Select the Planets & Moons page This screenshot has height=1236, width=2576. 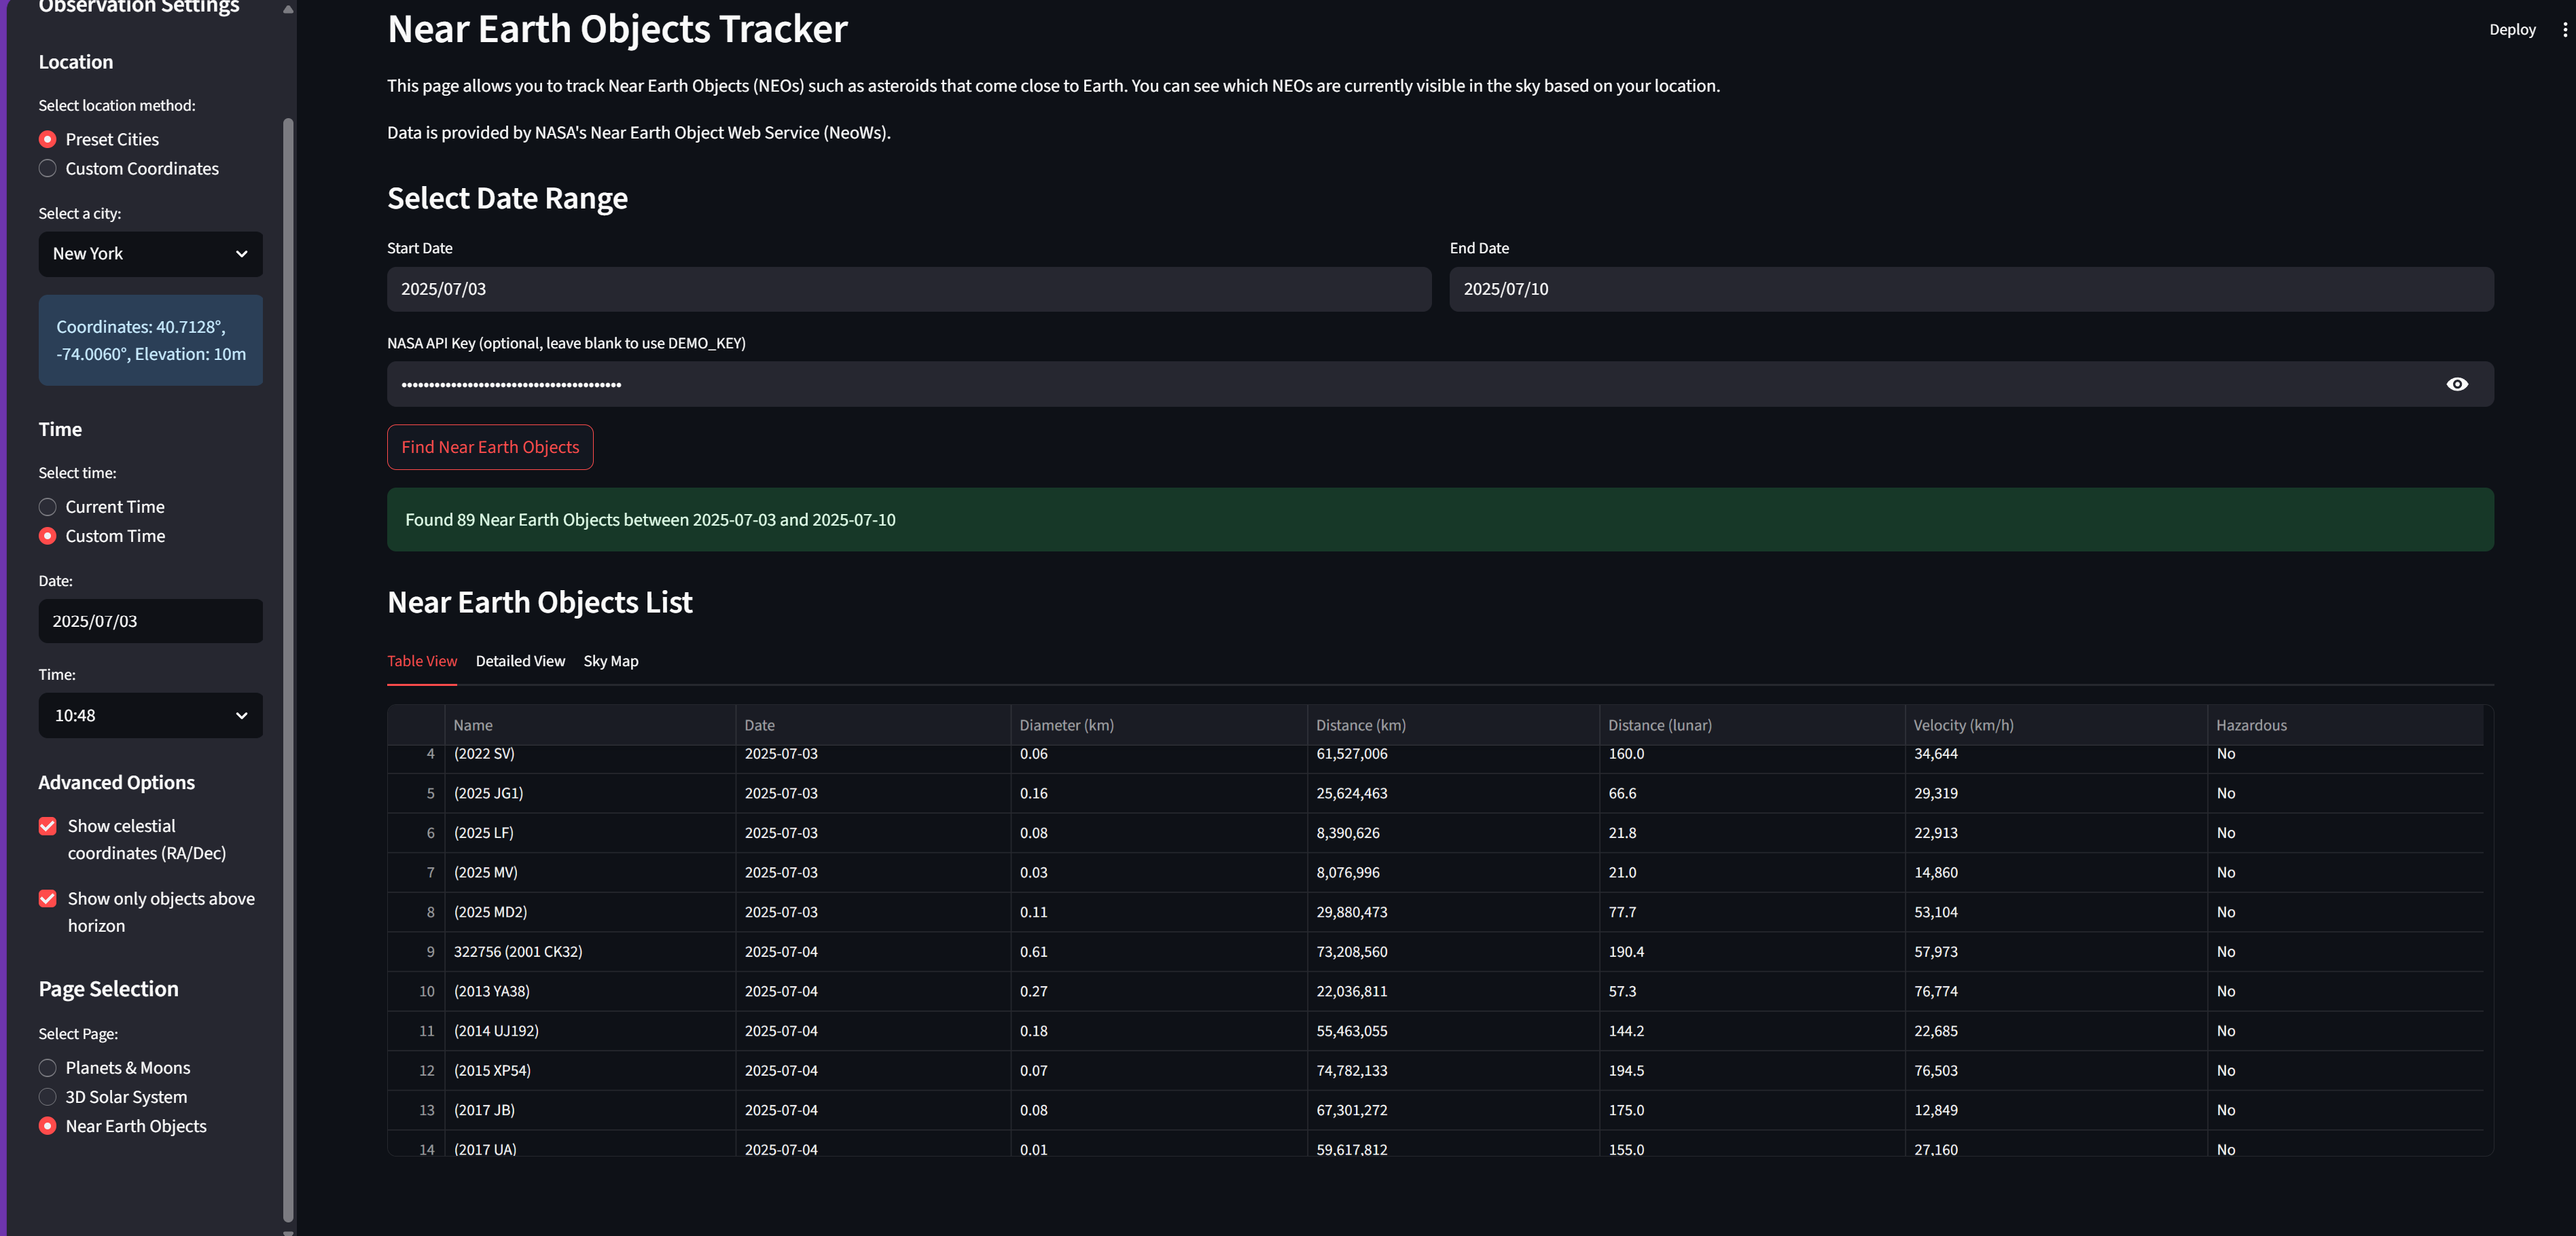pos(48,1068)
